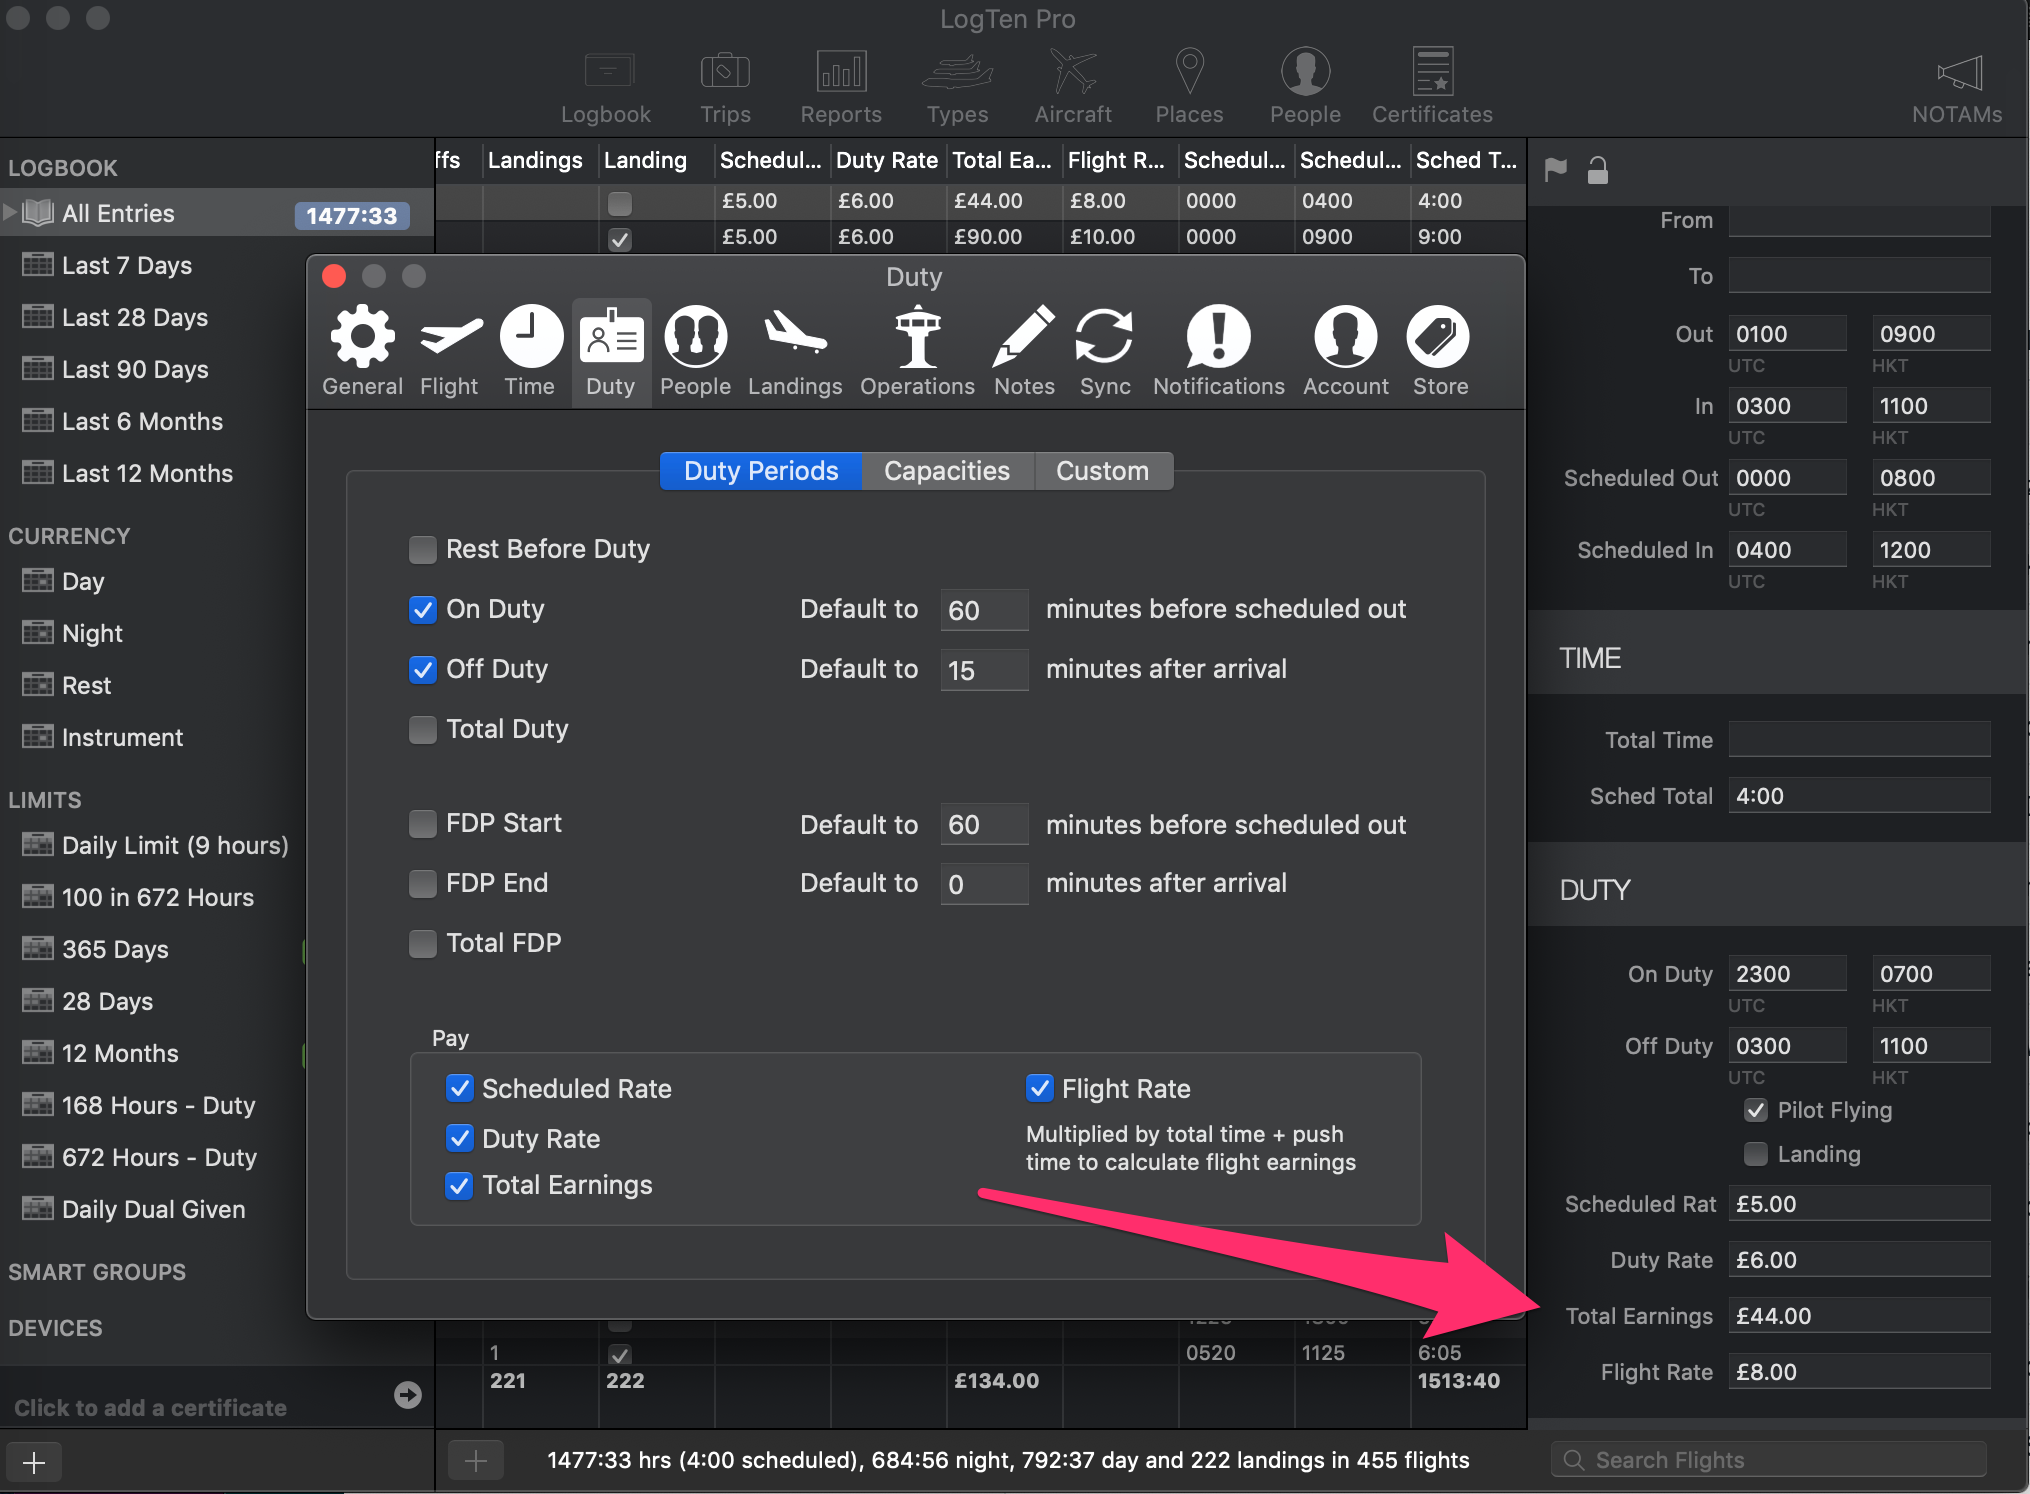Click add flight plus button below table
This screenshot has width=2030, height=1494.
(476, 1461)
